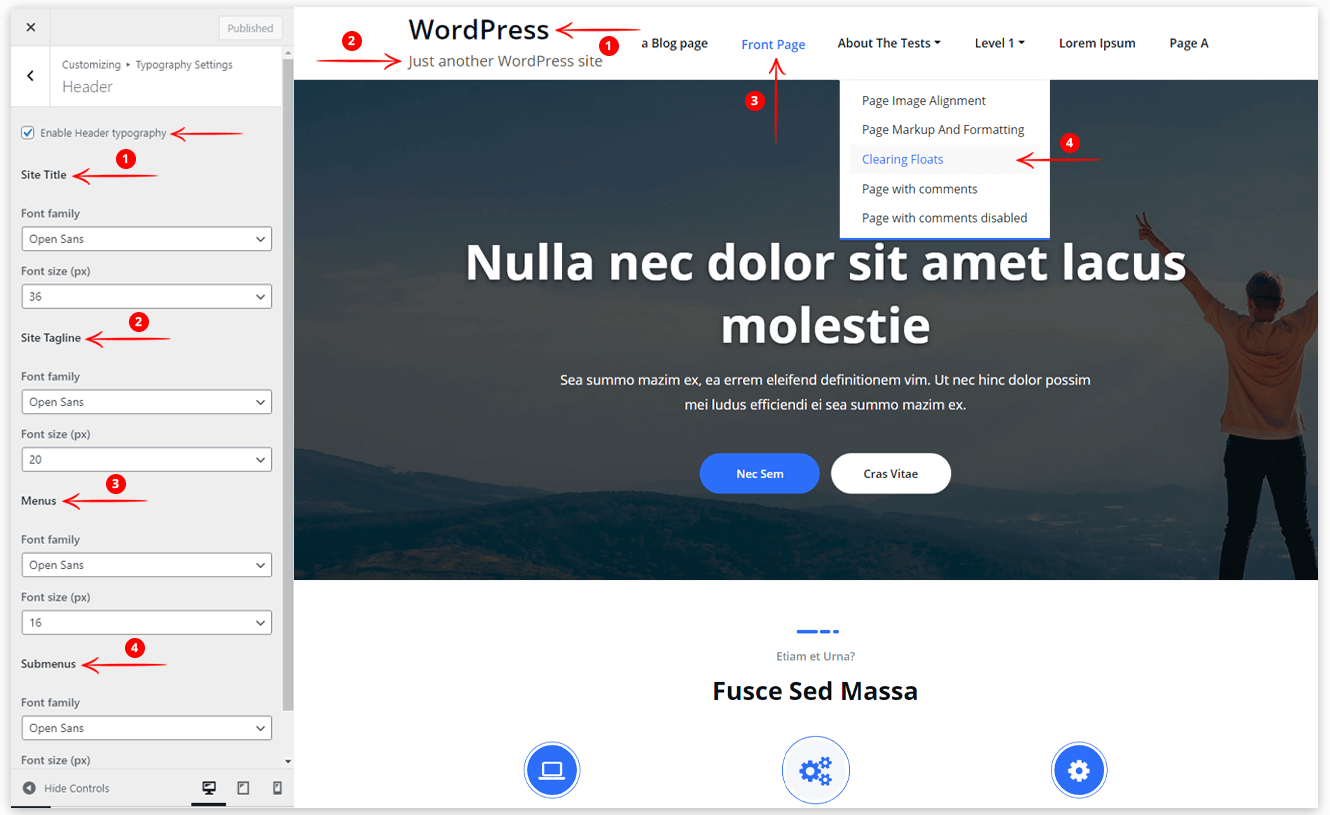Viewport: 1330px width, 815px height.
Task: Switch to mobile preview icon
Action: 277,788
